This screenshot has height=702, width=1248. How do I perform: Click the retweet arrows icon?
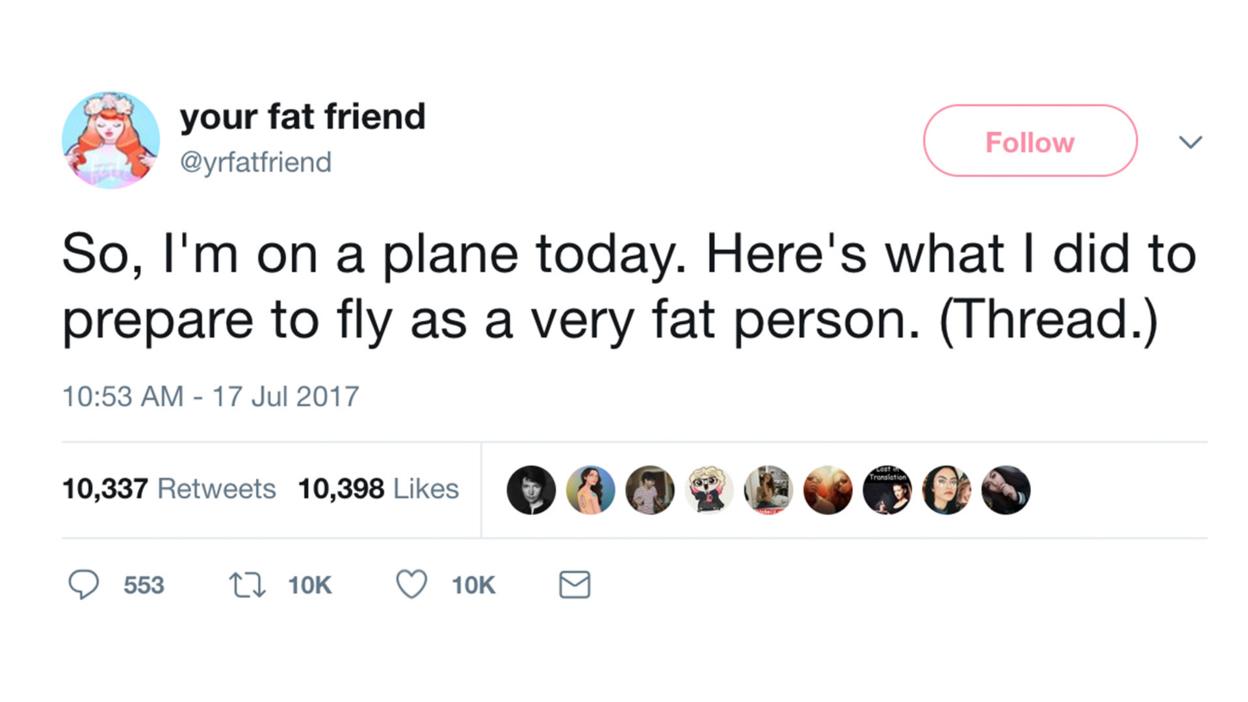[x=247, y=585]
